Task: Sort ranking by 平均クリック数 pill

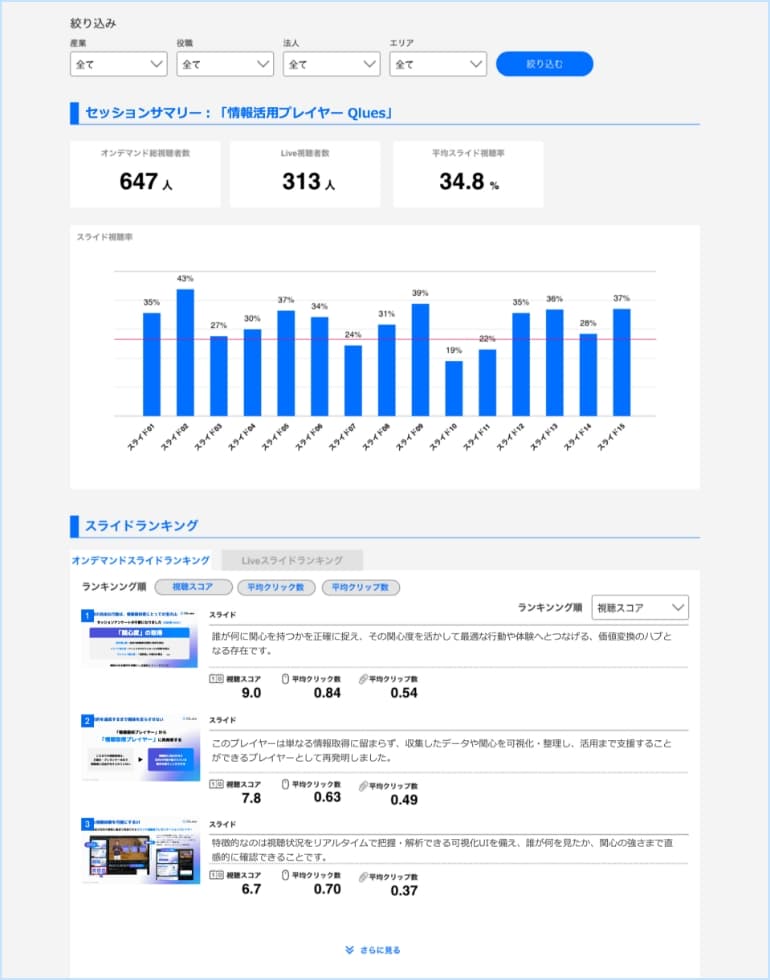Action: [x=276, y=587]
